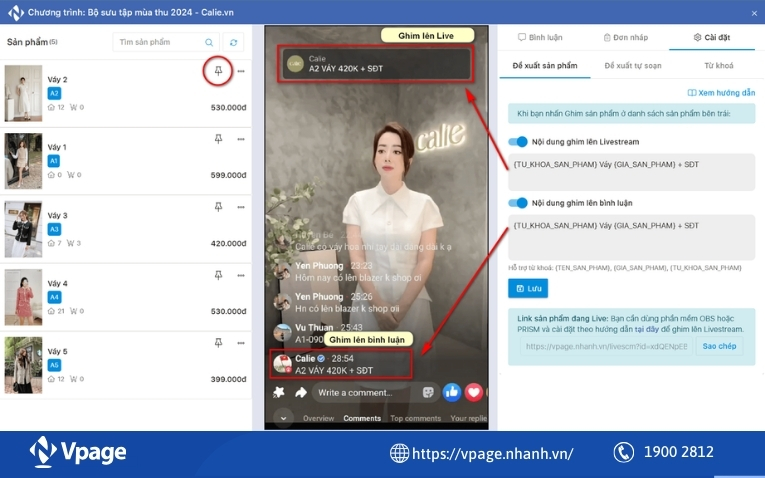The width and height of the screenshot is (765, 478).
Task: Toggle Nội dung ghim lên Livestream switch
Action: 518,141
